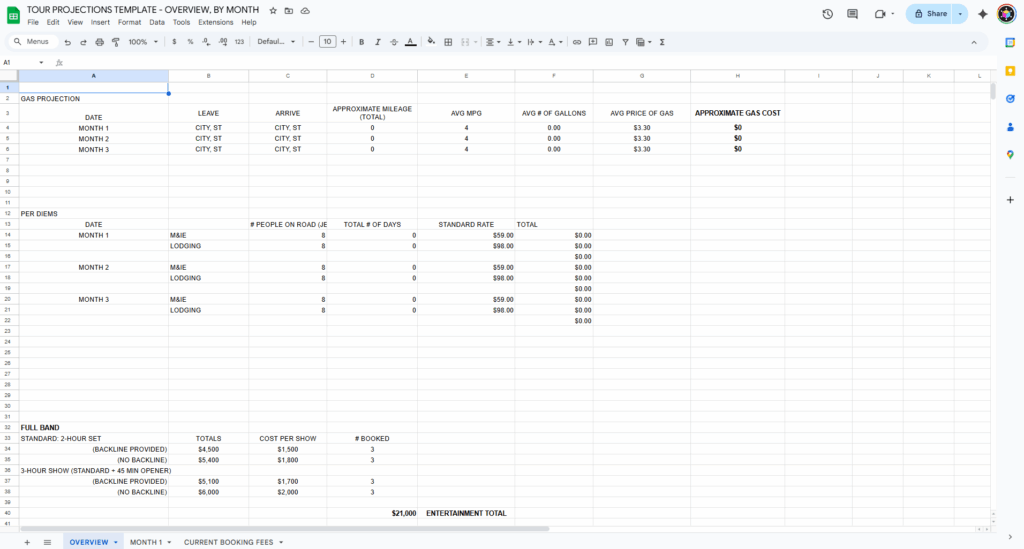The width and height of the screenshot is (1024, 549).
Task: Click the Share button
Action: coord(930,14)
